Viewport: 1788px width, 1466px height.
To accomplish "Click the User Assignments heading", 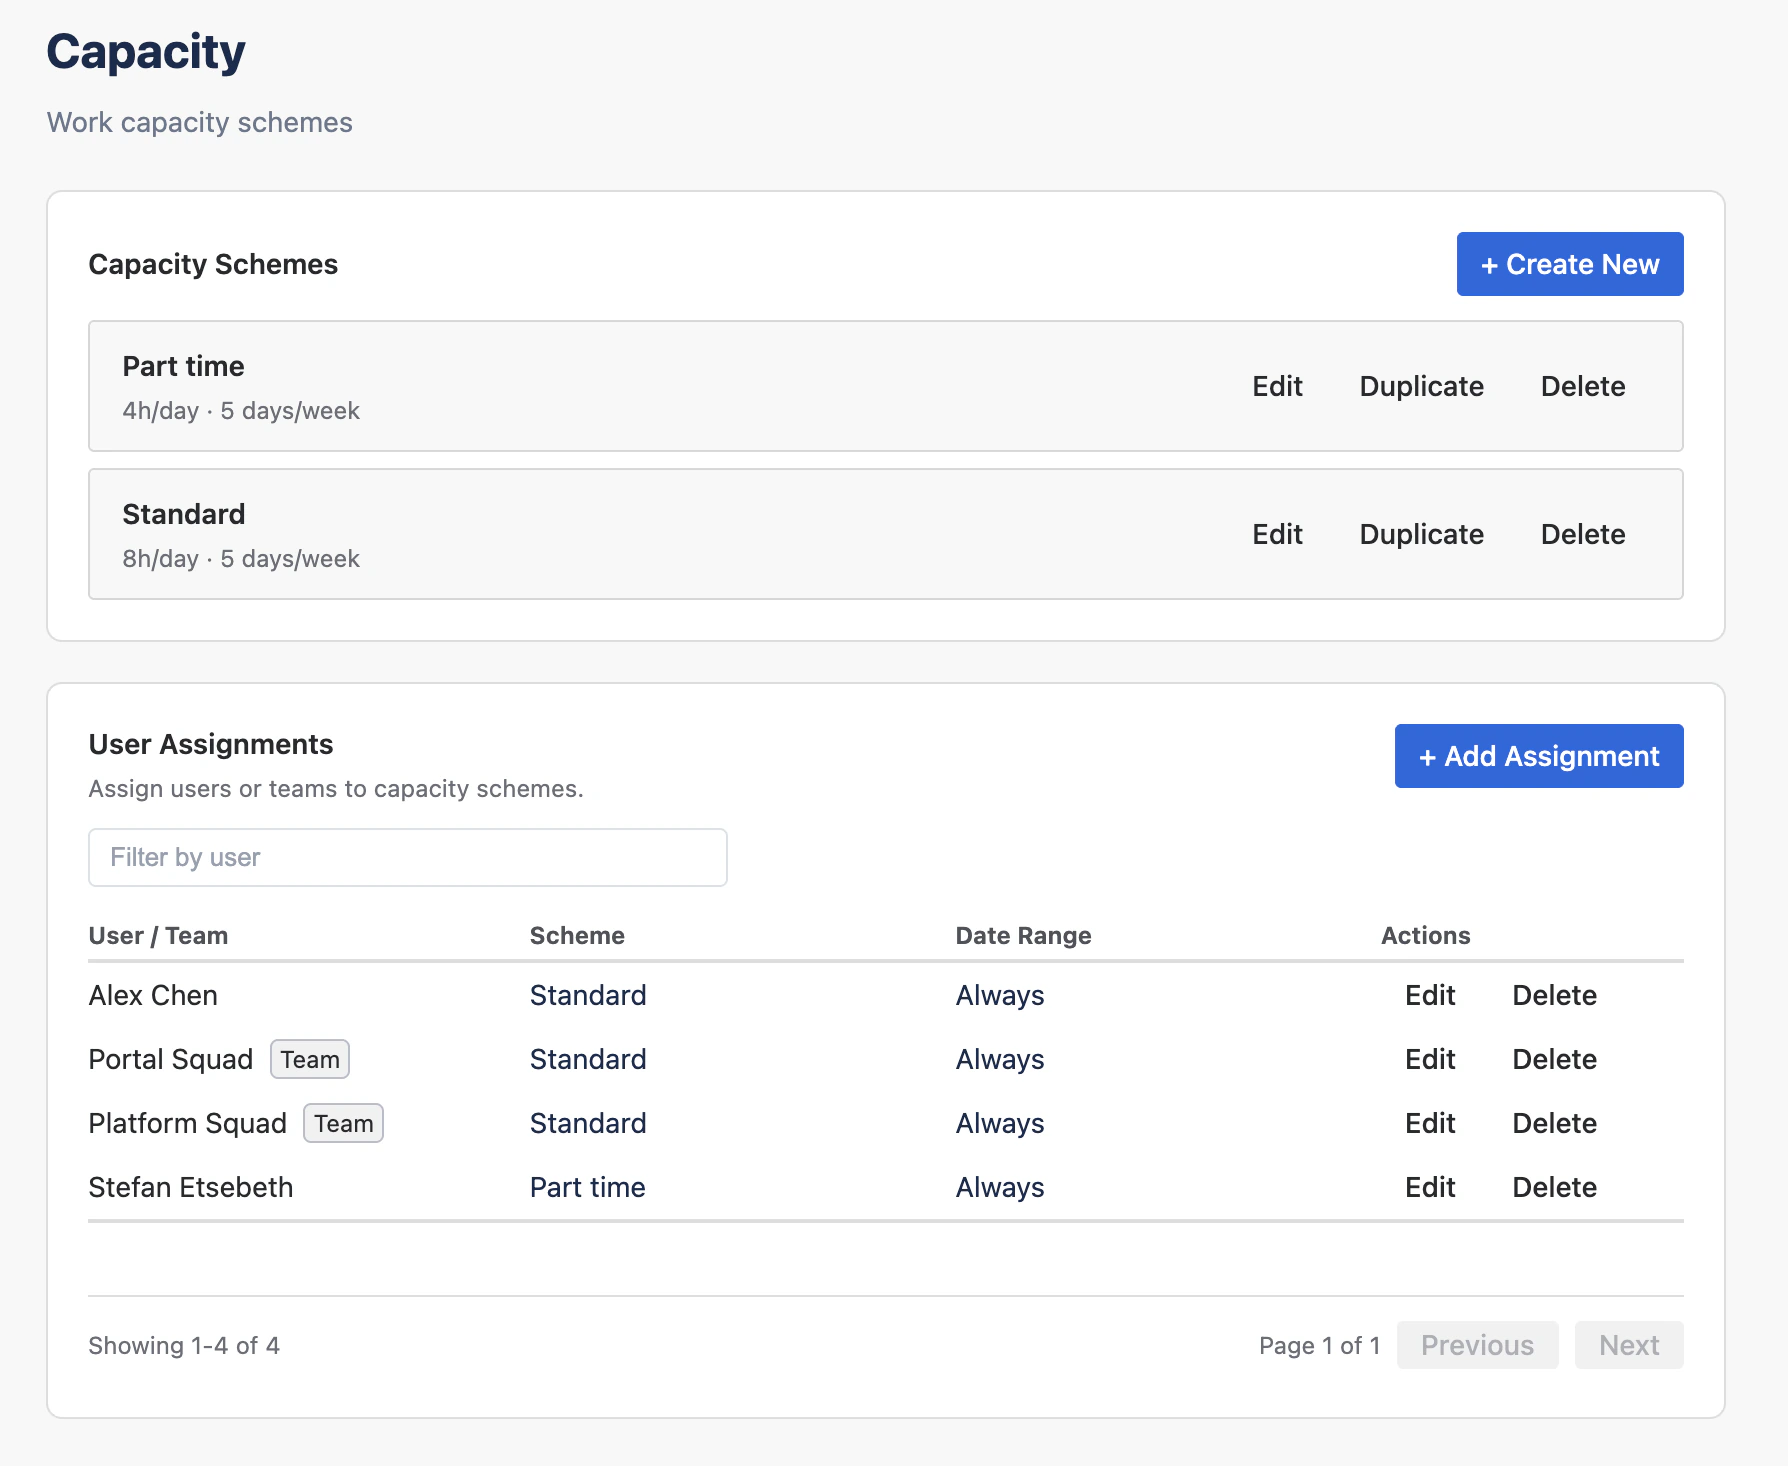I will click(x=211, y=744).
